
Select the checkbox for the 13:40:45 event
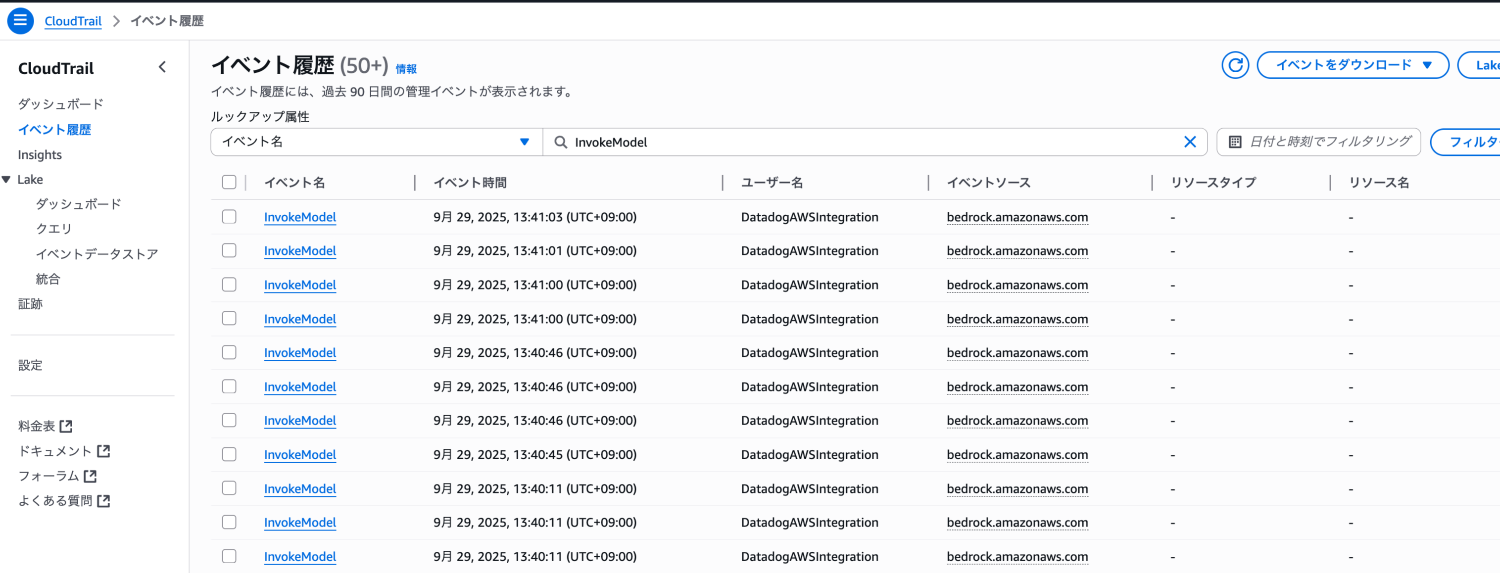coord(229,454)
